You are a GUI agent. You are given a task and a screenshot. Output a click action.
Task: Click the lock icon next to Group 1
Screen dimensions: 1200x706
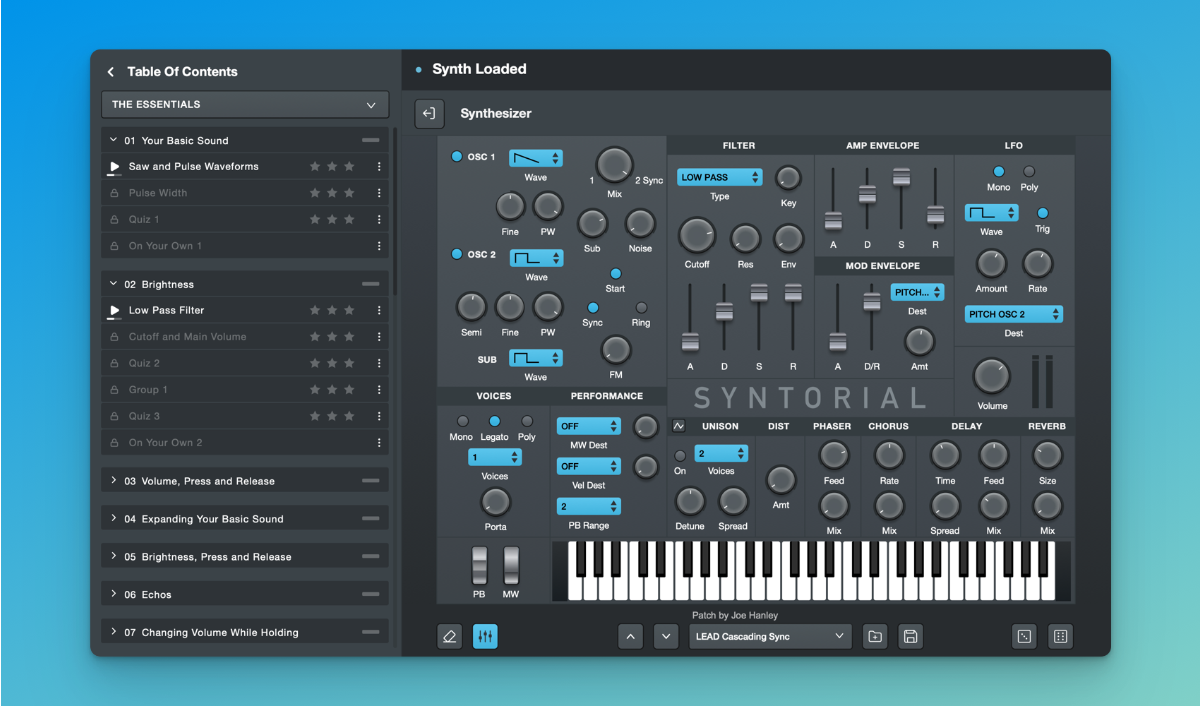tap(113, 390)
